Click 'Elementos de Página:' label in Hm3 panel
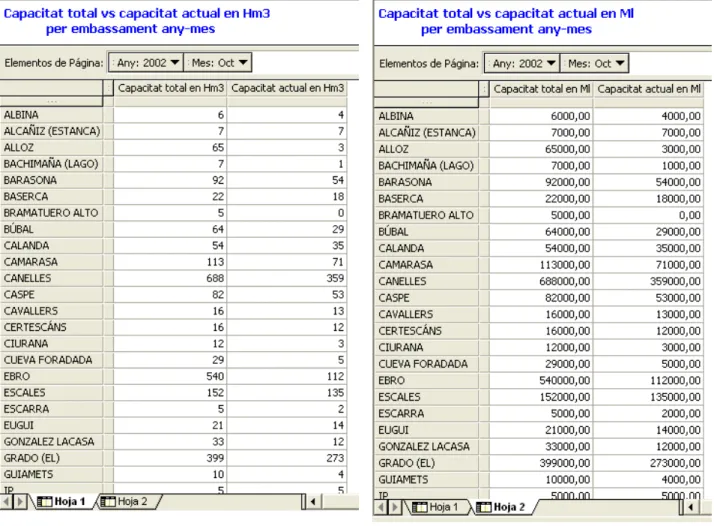The image size is (714, 526). [x=54, y=63]
